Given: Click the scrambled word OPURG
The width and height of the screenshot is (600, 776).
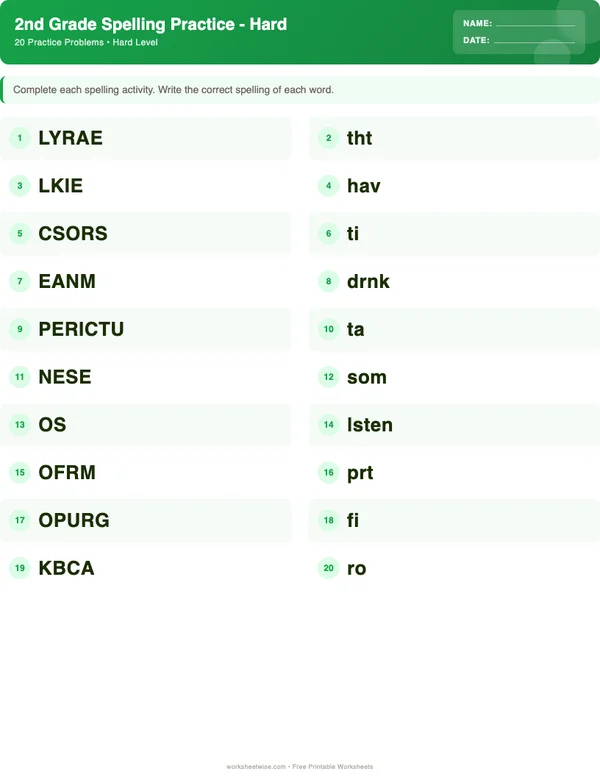Looking at the screenshot, I should [x=74, y=520].
